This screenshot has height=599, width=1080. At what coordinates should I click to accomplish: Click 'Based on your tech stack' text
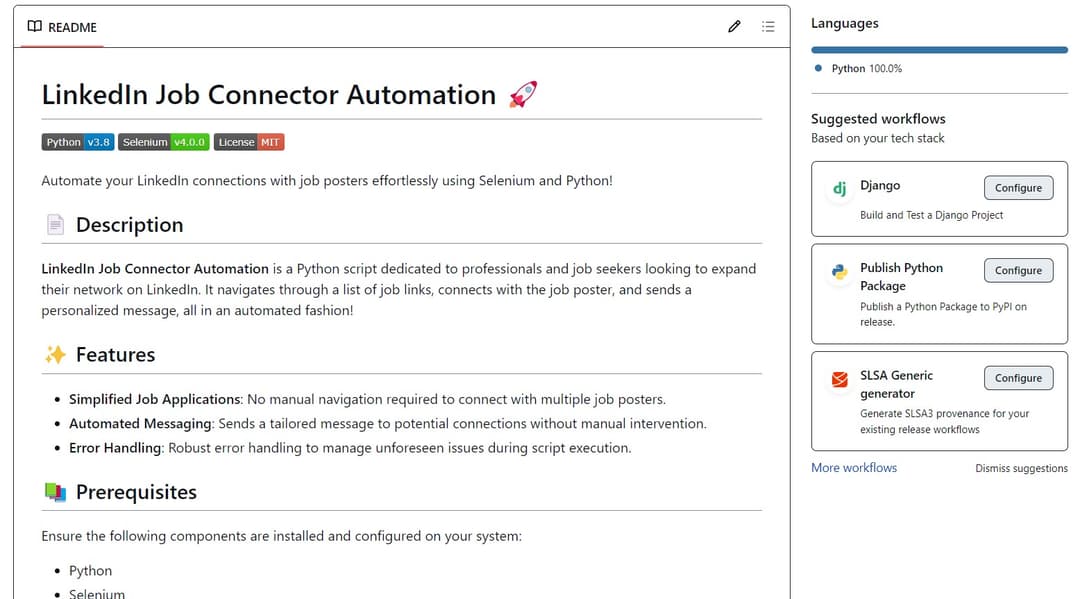(x=878, y=138)
